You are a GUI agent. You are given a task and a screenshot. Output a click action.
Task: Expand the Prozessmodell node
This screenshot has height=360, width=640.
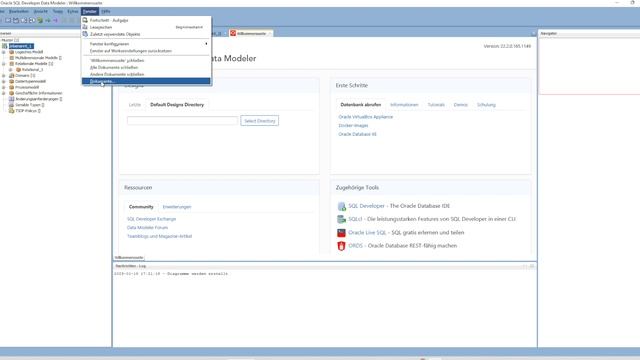pos(4,87)
